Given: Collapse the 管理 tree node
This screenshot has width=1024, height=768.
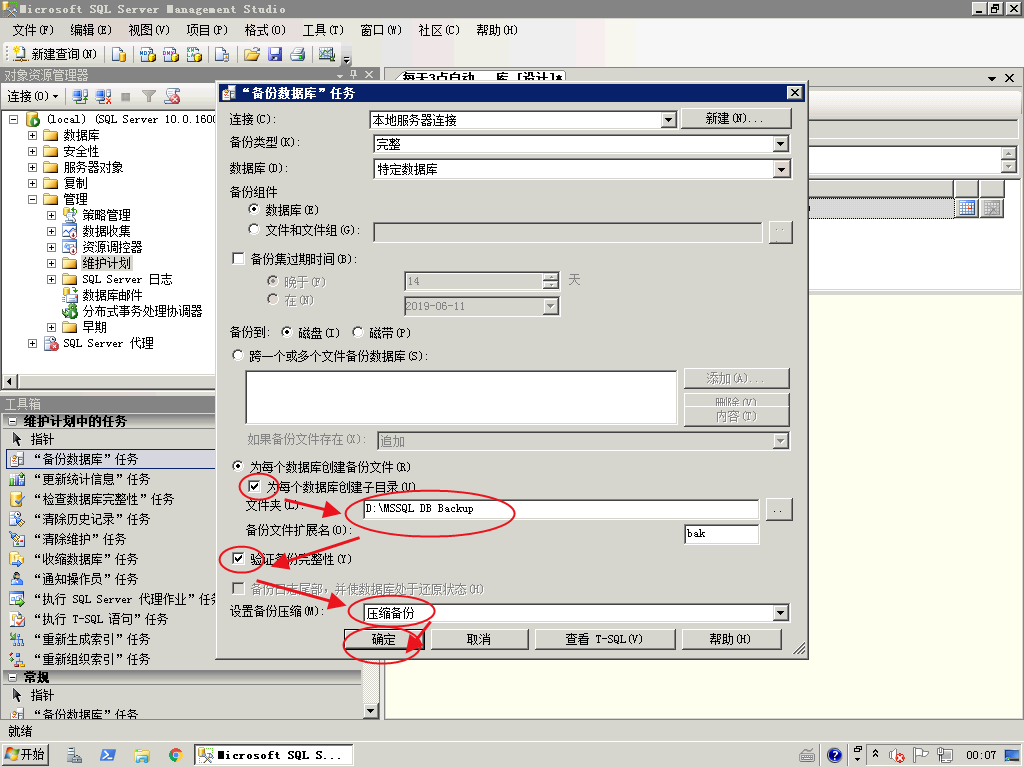Looking at the screenshot, I should pyautogui.click(x=32, y=199).
